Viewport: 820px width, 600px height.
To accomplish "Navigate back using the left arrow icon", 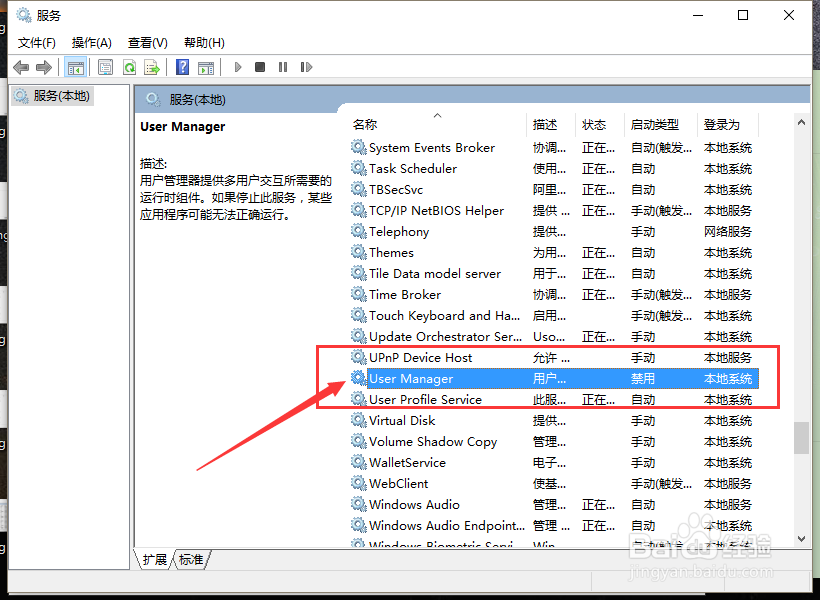I will 21,66.
